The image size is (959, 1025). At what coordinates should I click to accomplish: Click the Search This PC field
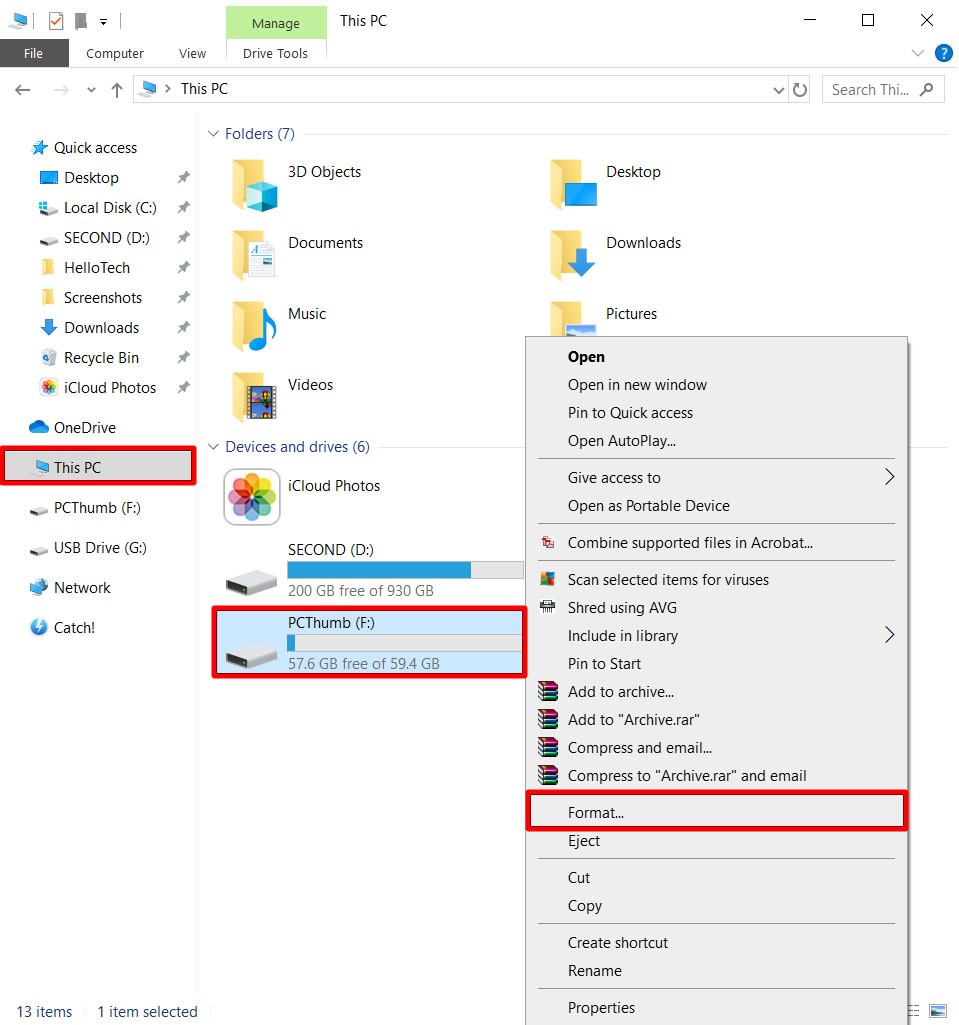tap(870, 90)
